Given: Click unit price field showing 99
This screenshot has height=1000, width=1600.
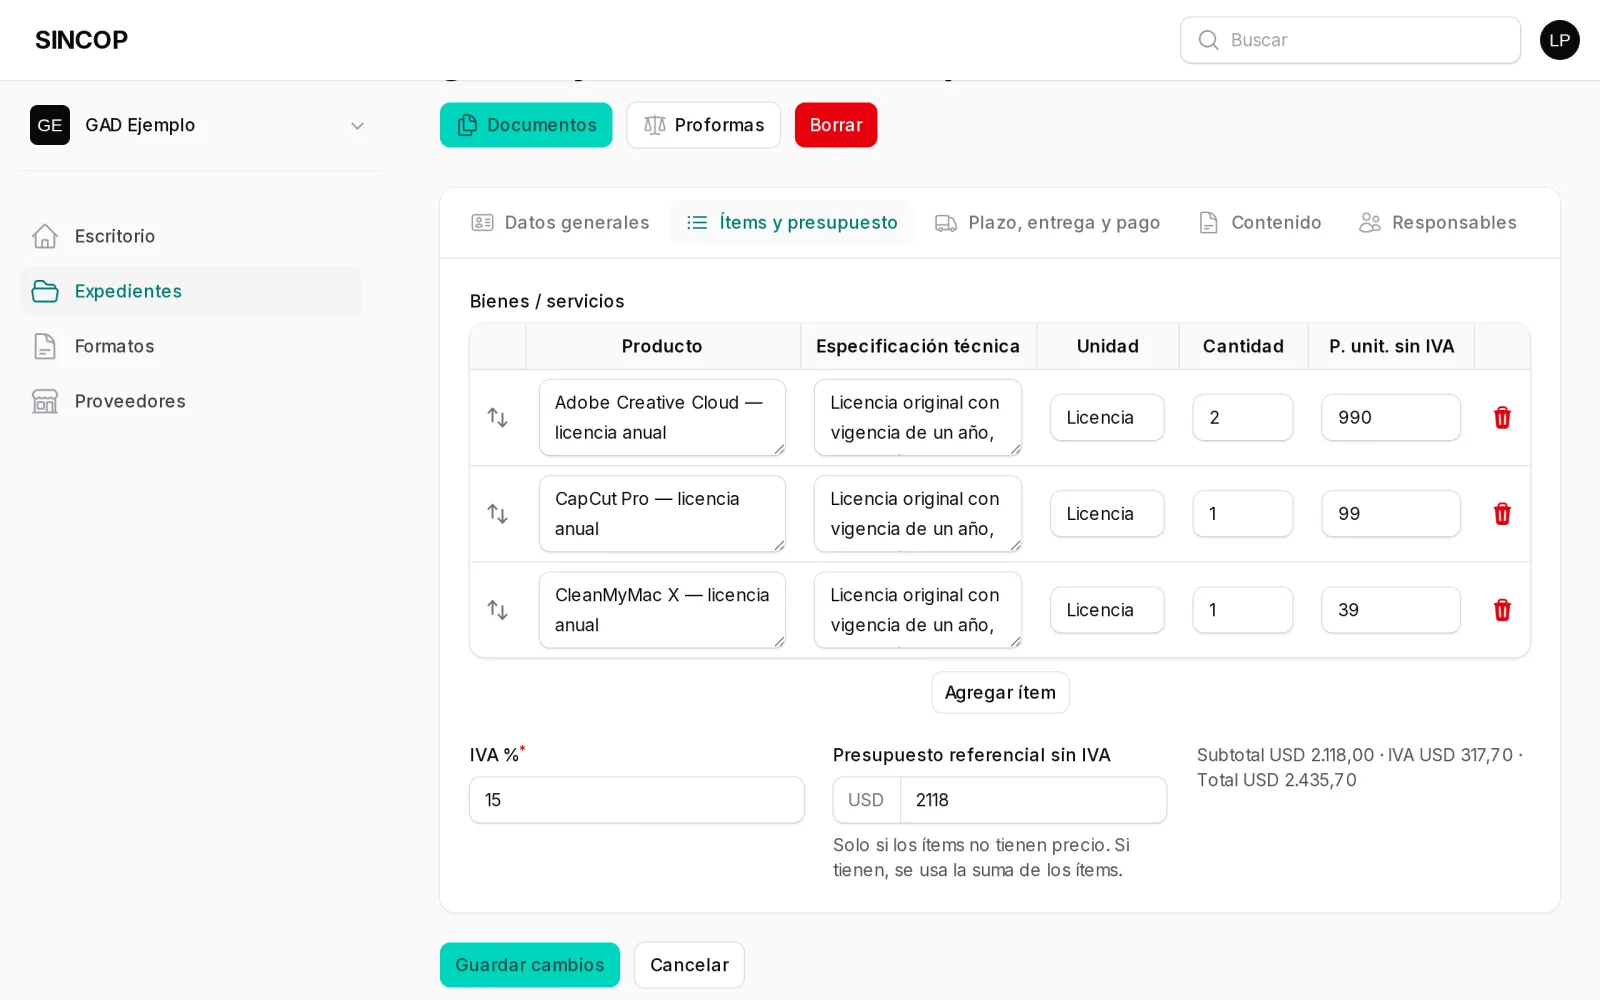Looking at the screenshot, I should [x=1391, y=513].
